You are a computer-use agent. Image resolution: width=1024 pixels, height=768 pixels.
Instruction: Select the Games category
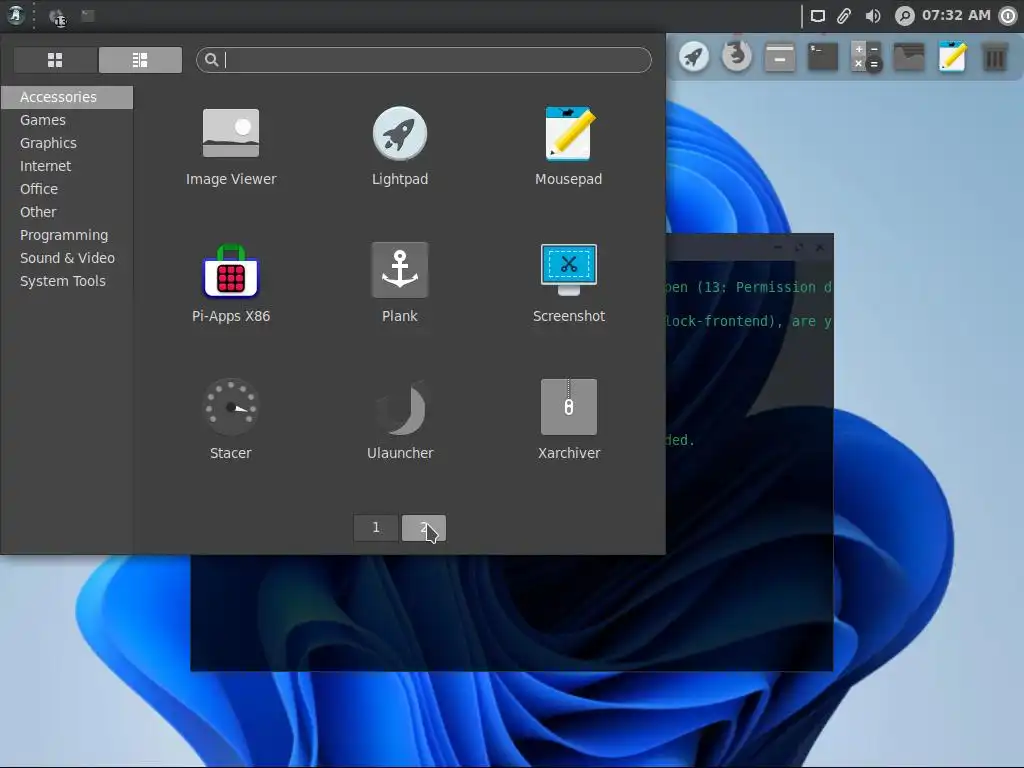pyautogui.click(x=67, y=120)
